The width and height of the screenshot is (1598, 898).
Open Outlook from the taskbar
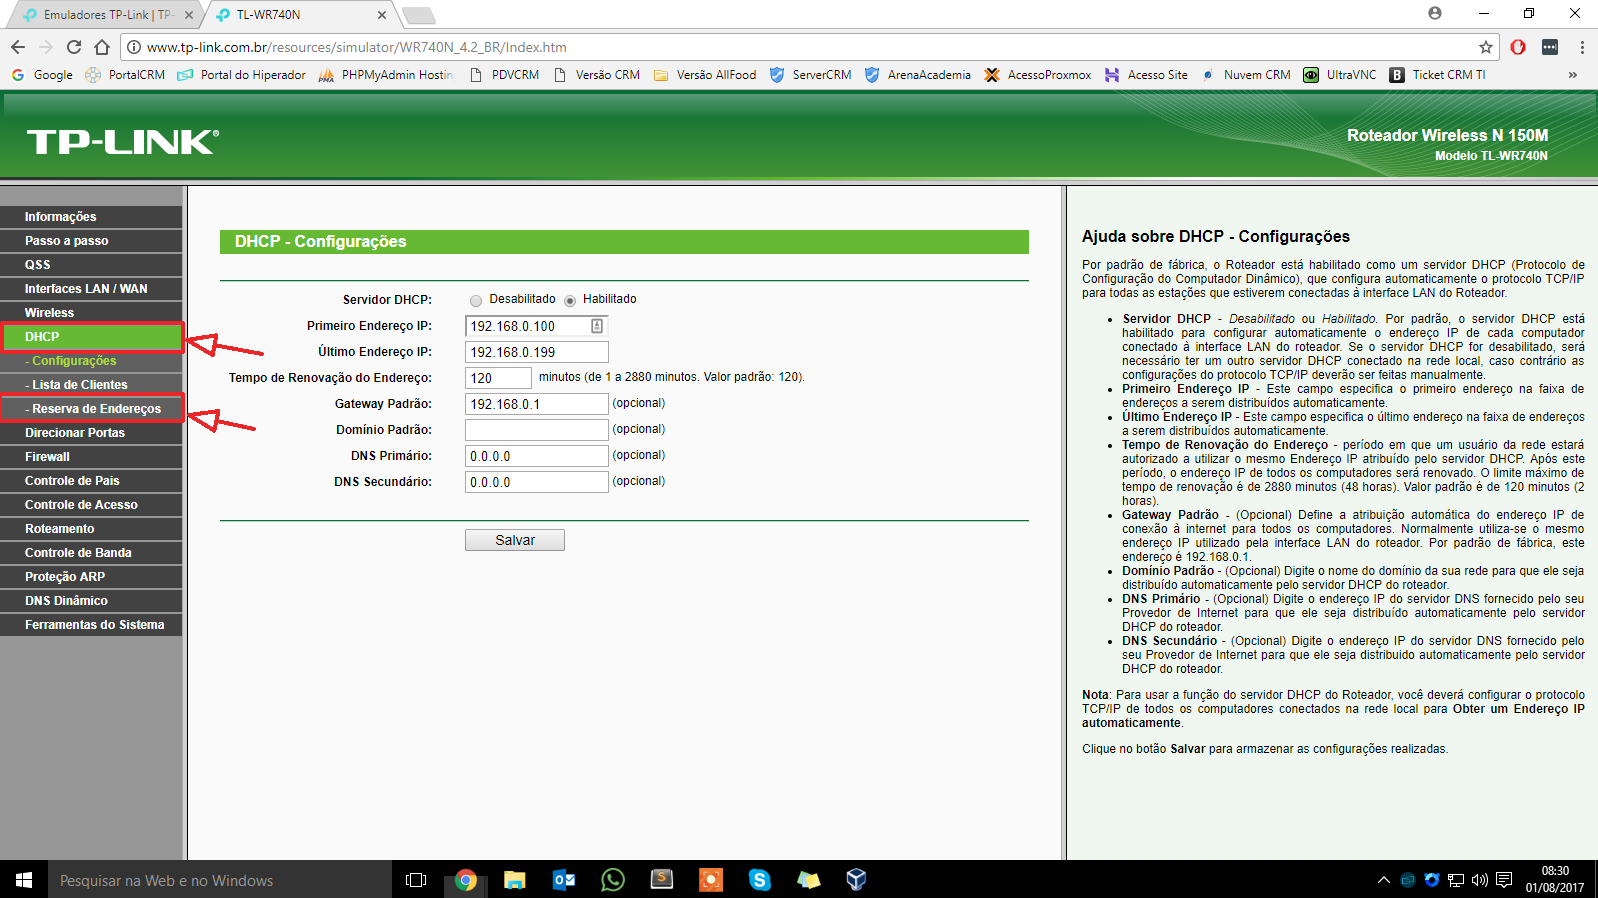click(564, 880)
